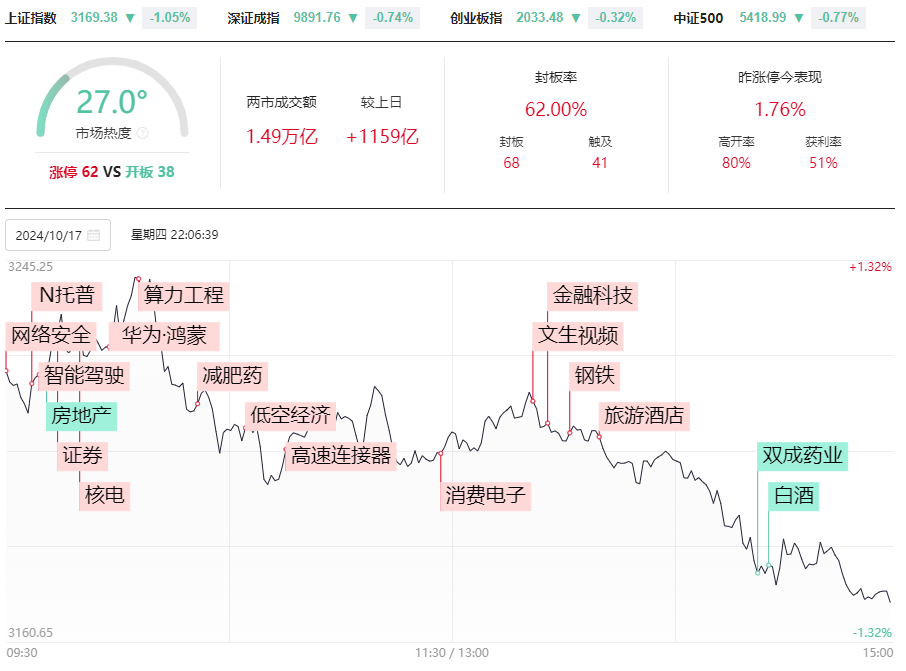
Task: Open the calendar icon in date field
Action: (x=93, y=235)
